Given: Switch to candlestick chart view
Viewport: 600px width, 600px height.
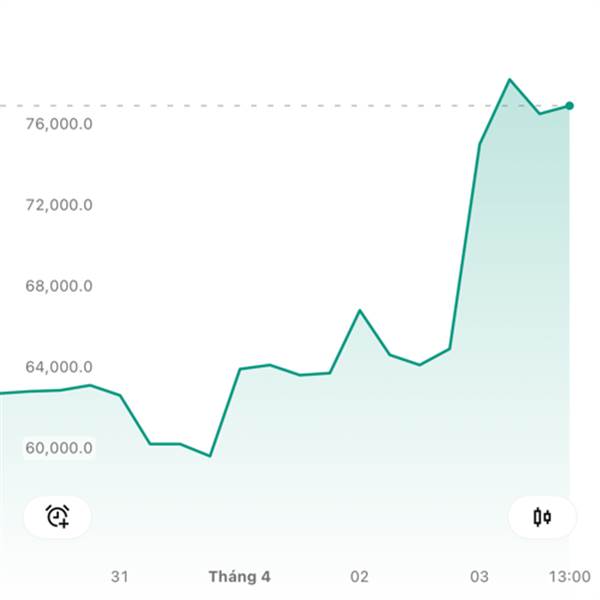Looking at the screenshot, I should click(x=543, y=516).
